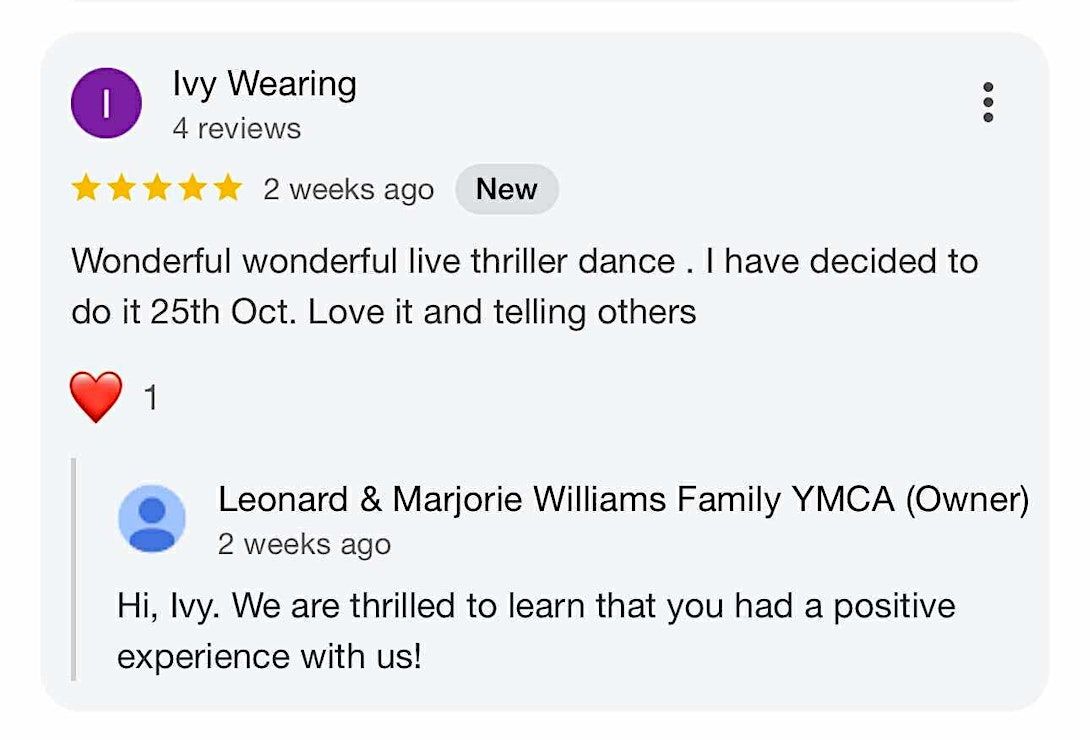Image resolution: width=1090 pixels, height=740 pixels.
Task: Toggle the red heart reaction
Action: (96, 397)
